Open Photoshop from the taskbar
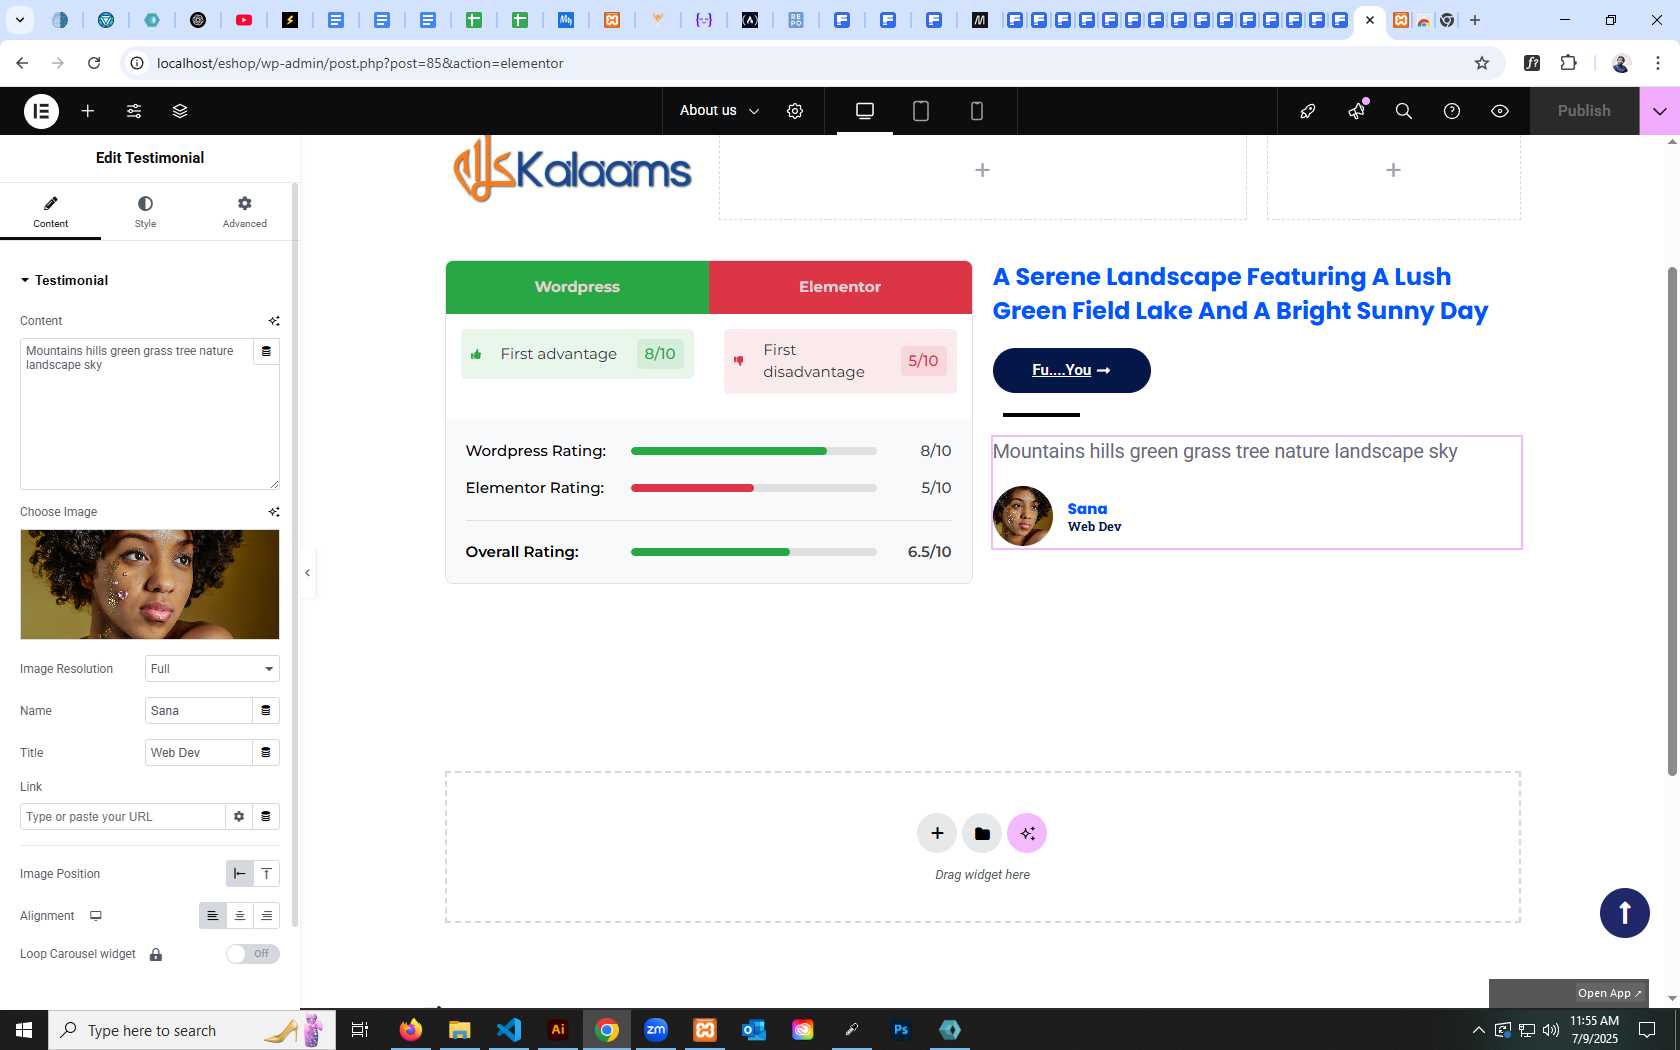Image resolution: width=1680 pixels, height=1050 pixels. click(901, 1030)
